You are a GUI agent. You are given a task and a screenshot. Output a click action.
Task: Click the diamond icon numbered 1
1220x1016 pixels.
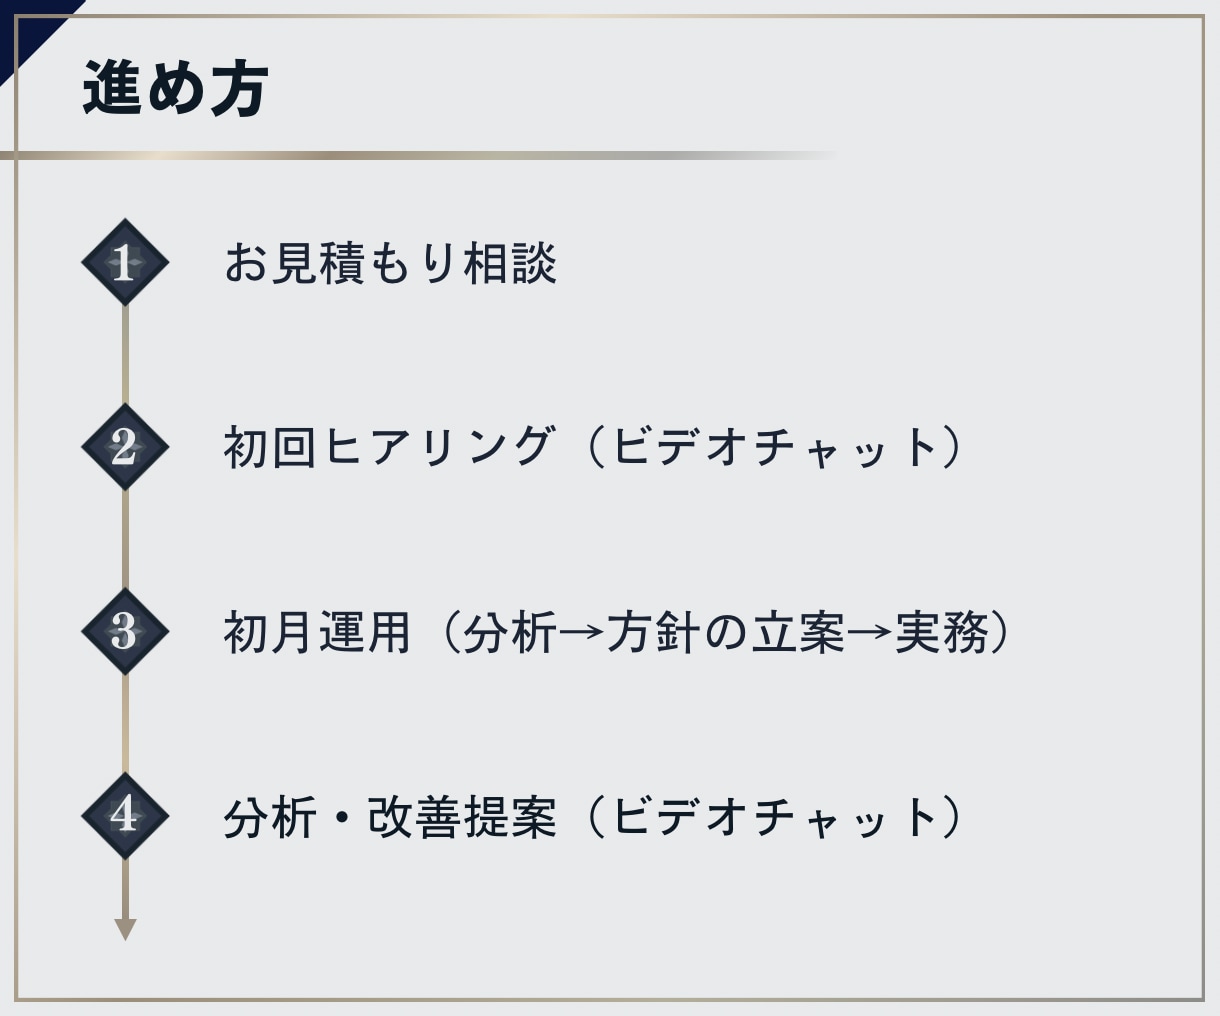[125, 262]
